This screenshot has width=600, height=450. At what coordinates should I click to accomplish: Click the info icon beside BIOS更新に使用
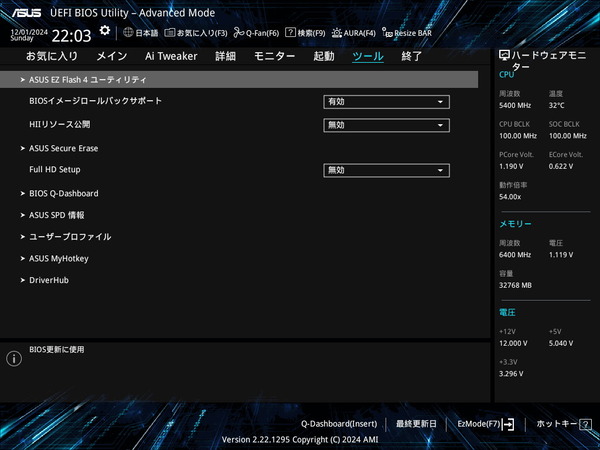[x=14, y=359]
